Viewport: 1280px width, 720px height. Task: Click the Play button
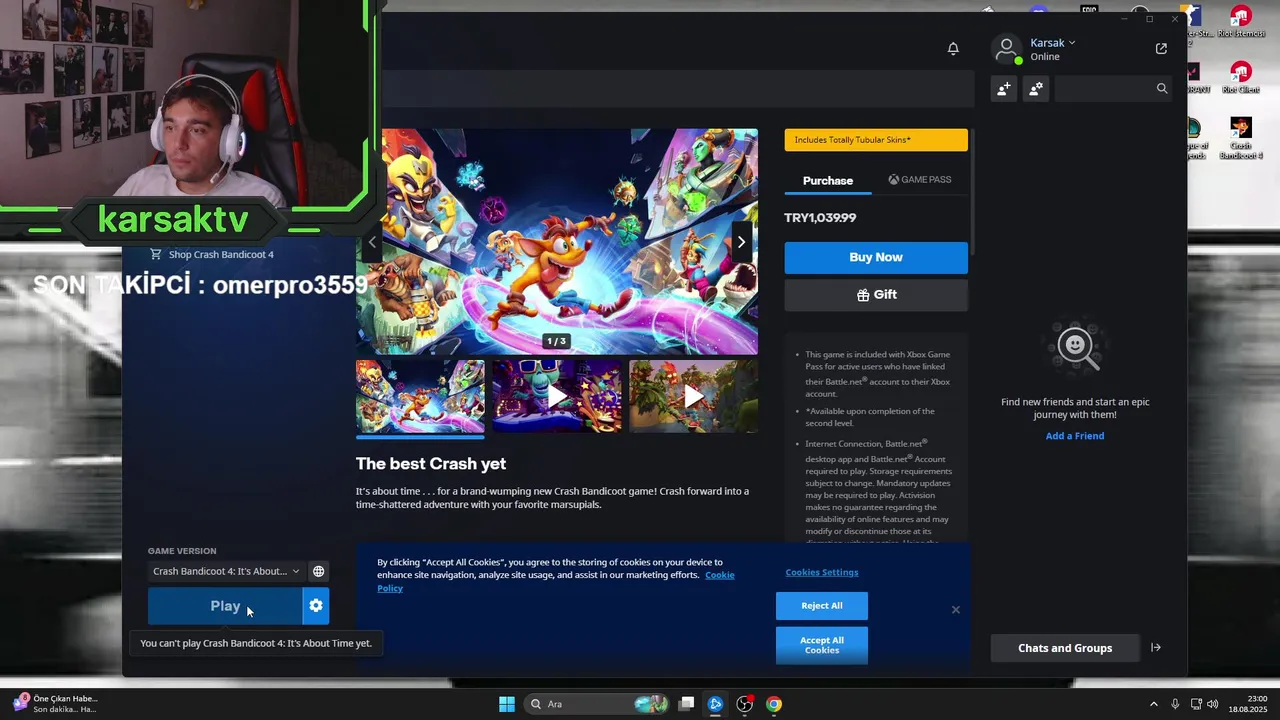(x=225, y=606)
